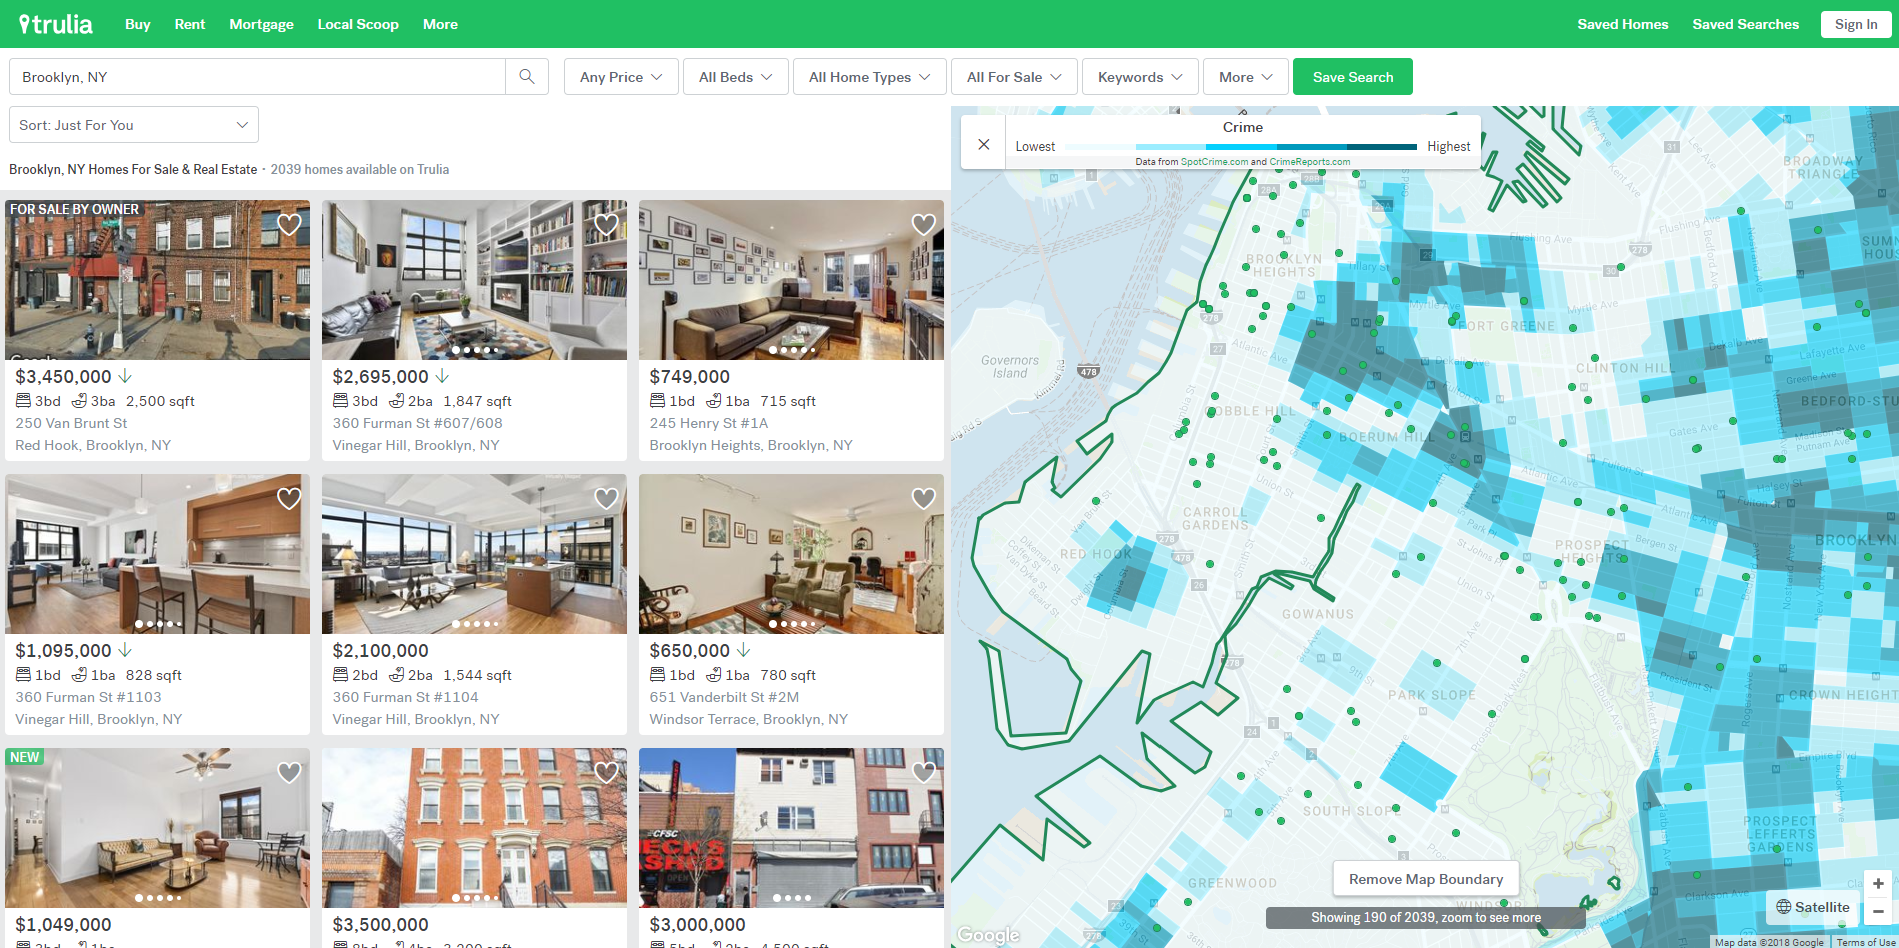Click Remove Map Boundary button

tap(1426, 879)
